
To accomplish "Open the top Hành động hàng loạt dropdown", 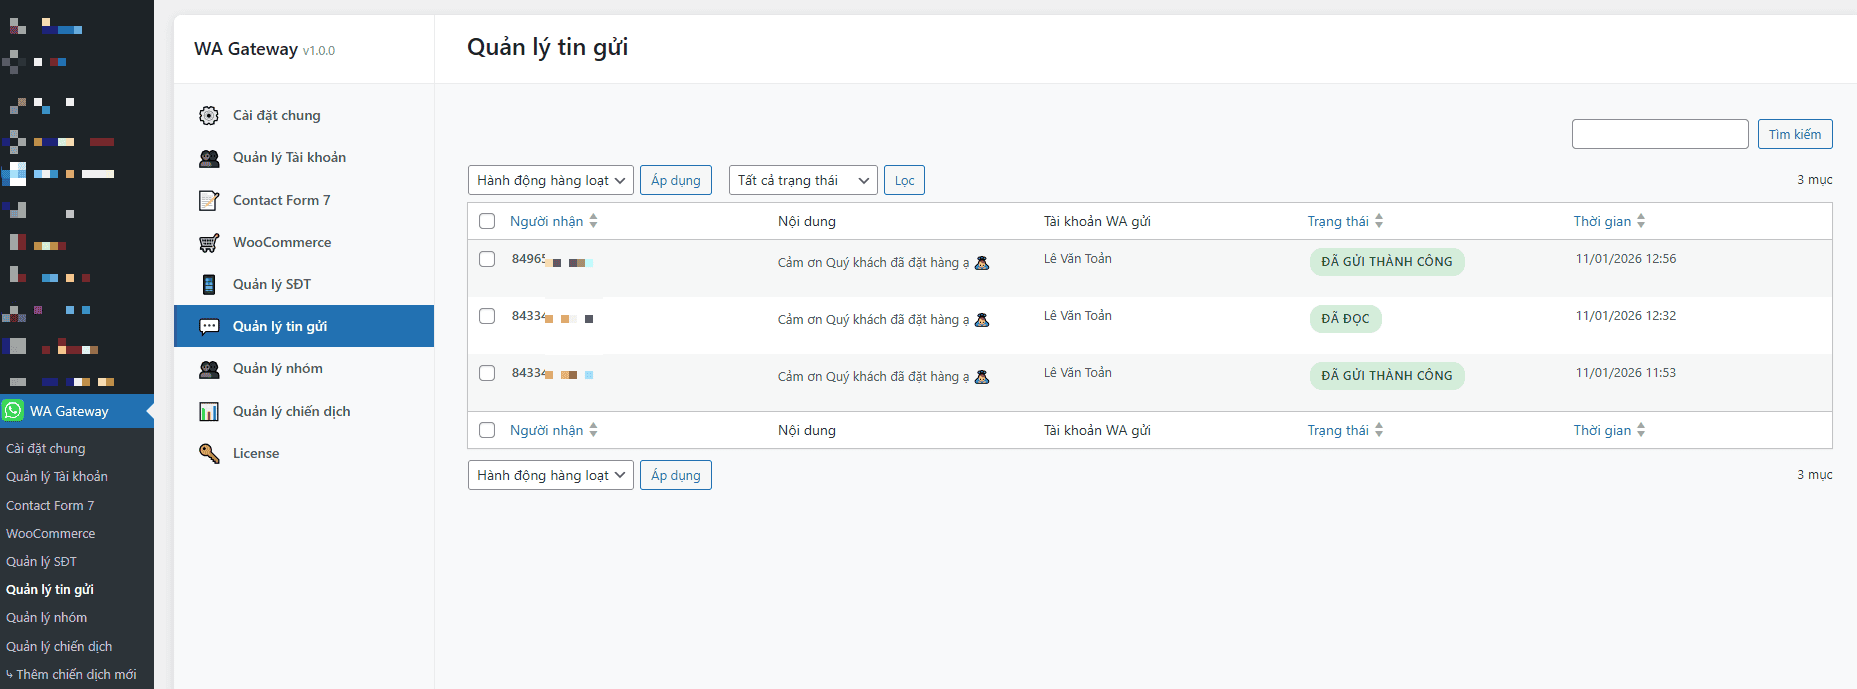I will point(550,180).
